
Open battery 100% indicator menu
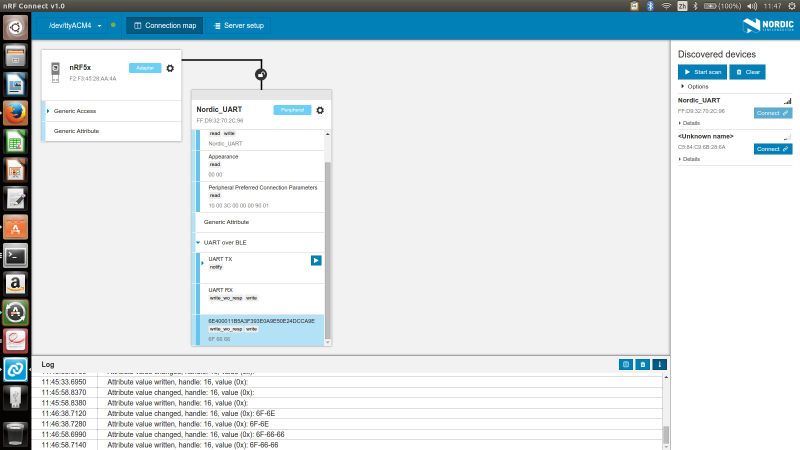click(x=722, y=6)
